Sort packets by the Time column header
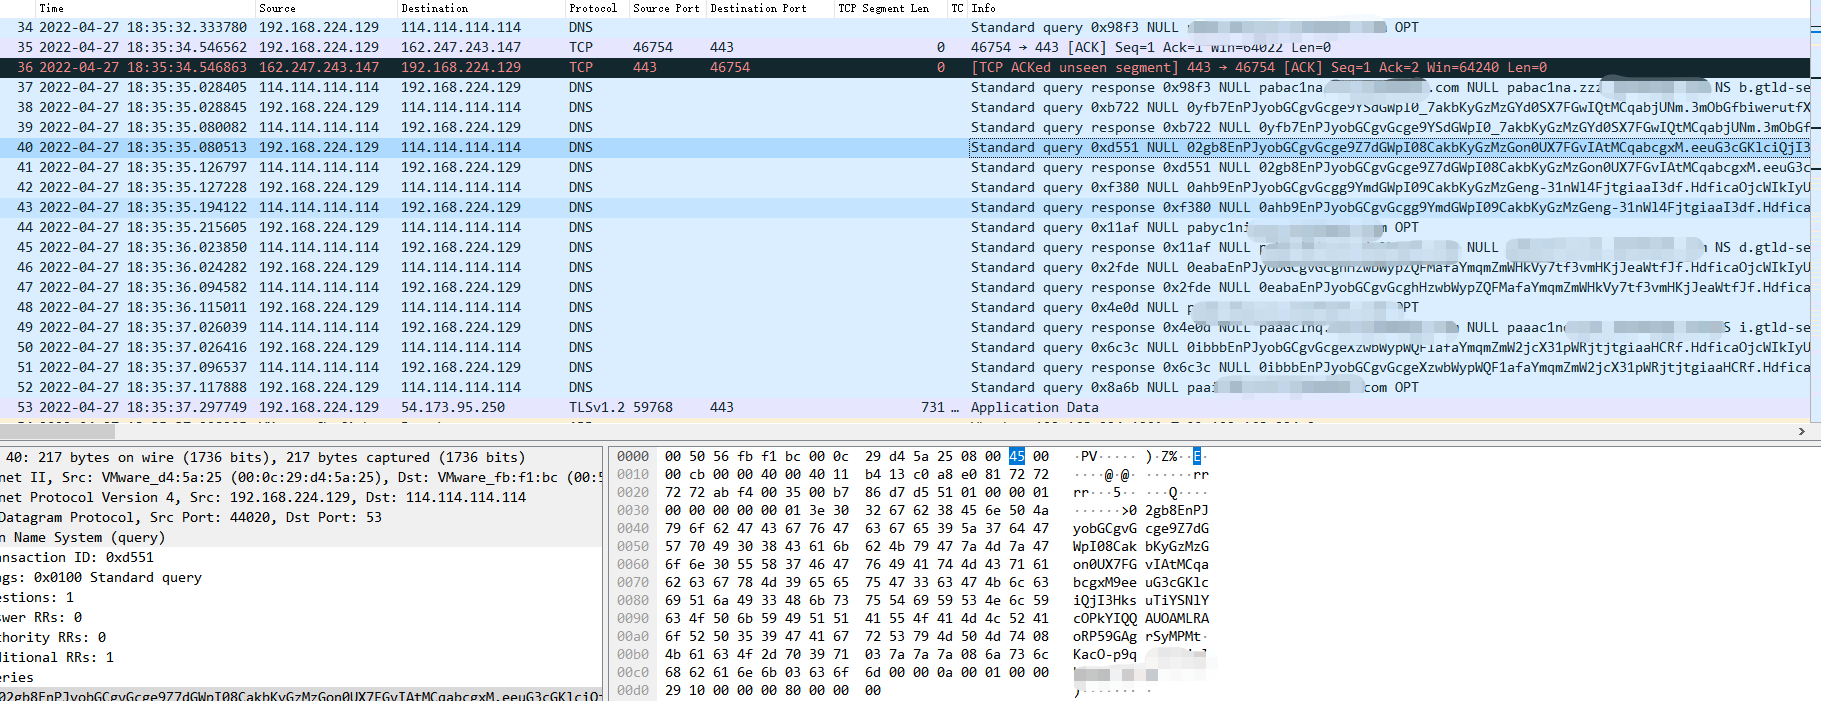The height and width of the screenshot is (701, 1821). click(x=51, y=8)
